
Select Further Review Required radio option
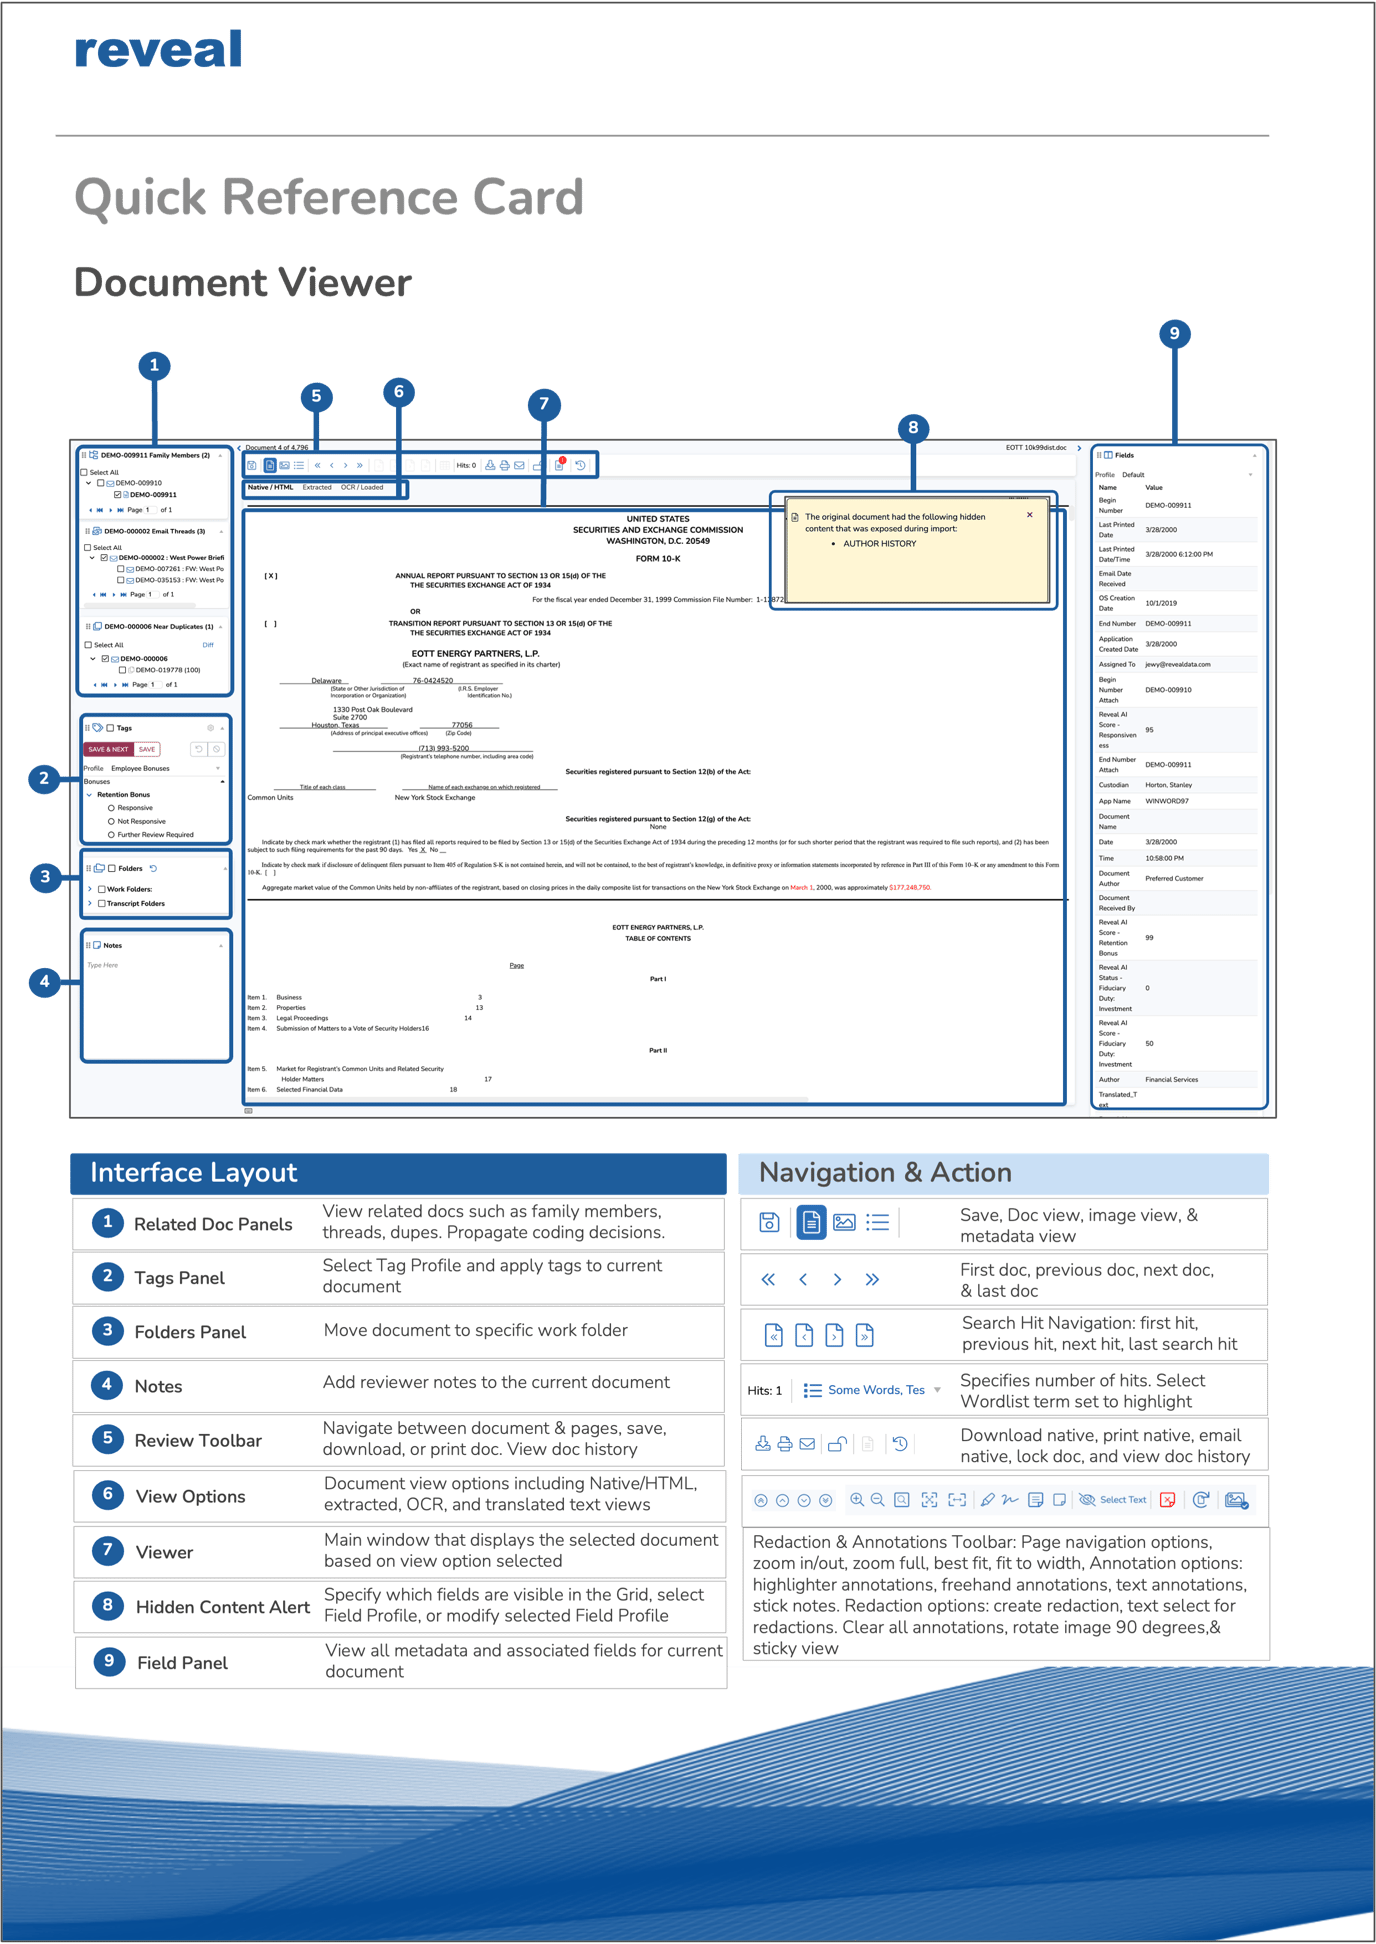pyautogui.click(x=111, y=834)
